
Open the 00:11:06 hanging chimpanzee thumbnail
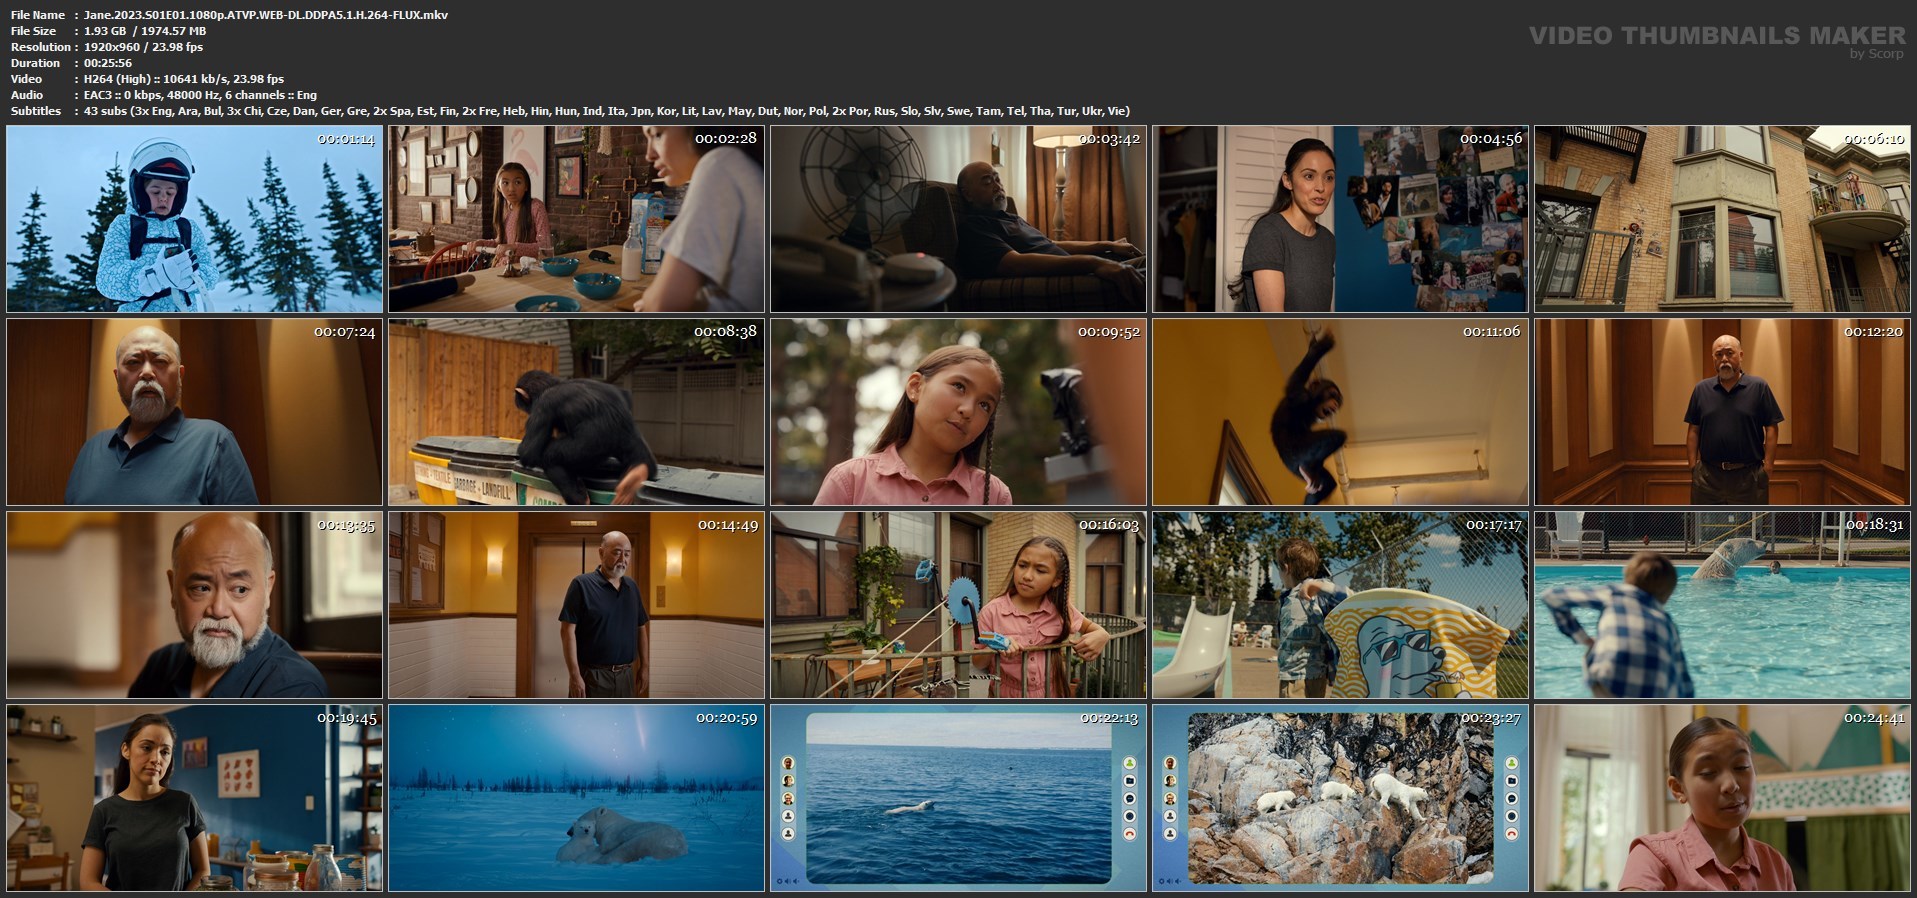[x=1340, y=412]
